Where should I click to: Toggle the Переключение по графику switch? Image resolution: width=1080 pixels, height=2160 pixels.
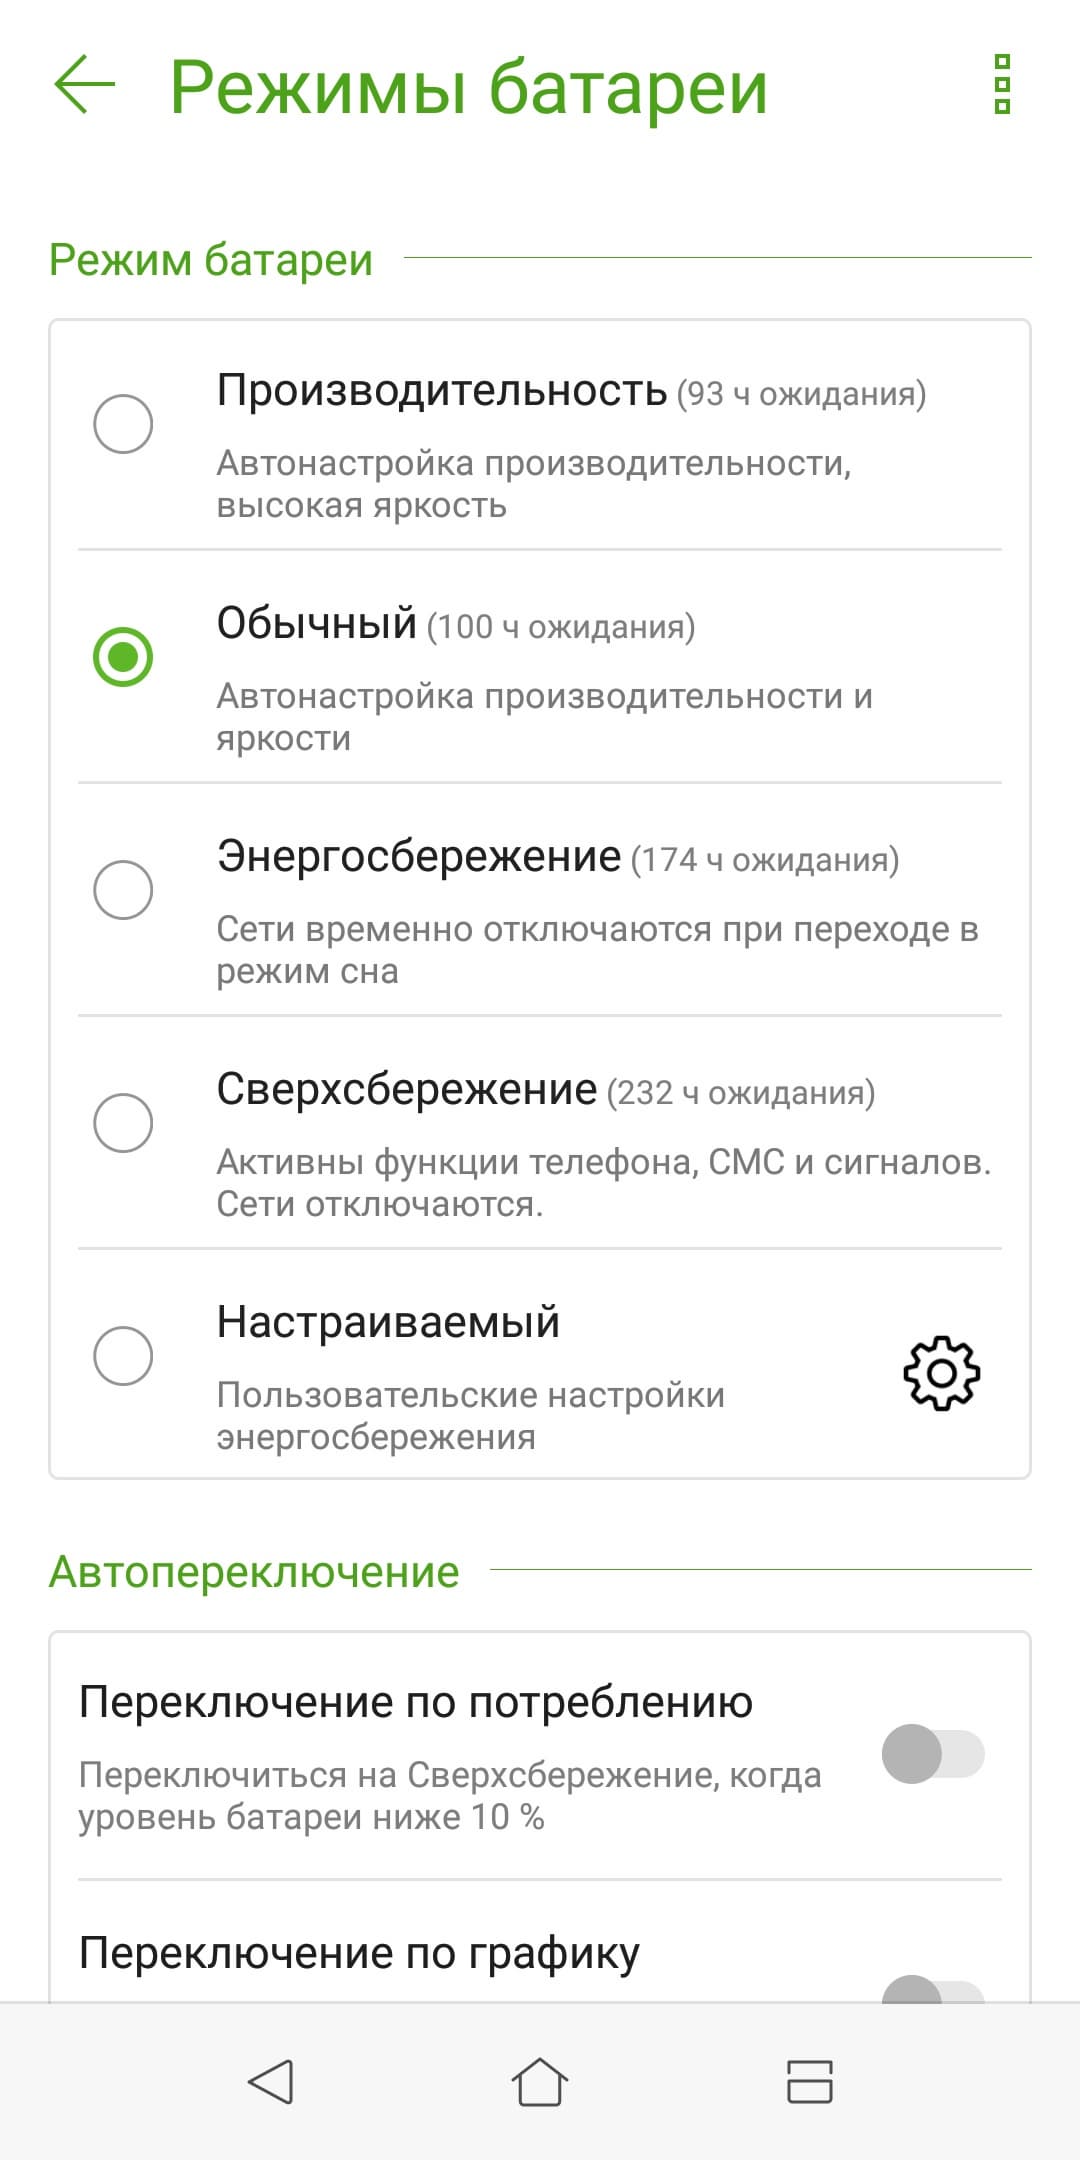click(932, 1990)
